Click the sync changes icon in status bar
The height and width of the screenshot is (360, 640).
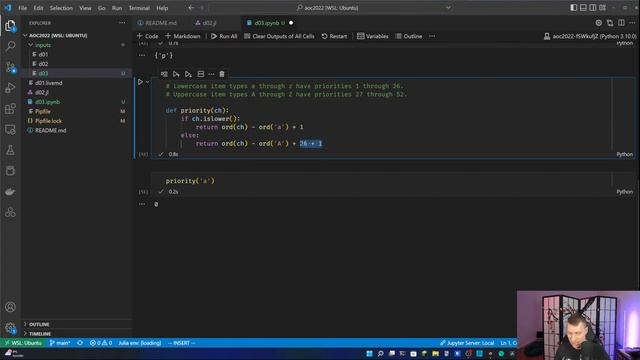click(x=80, y=343)
